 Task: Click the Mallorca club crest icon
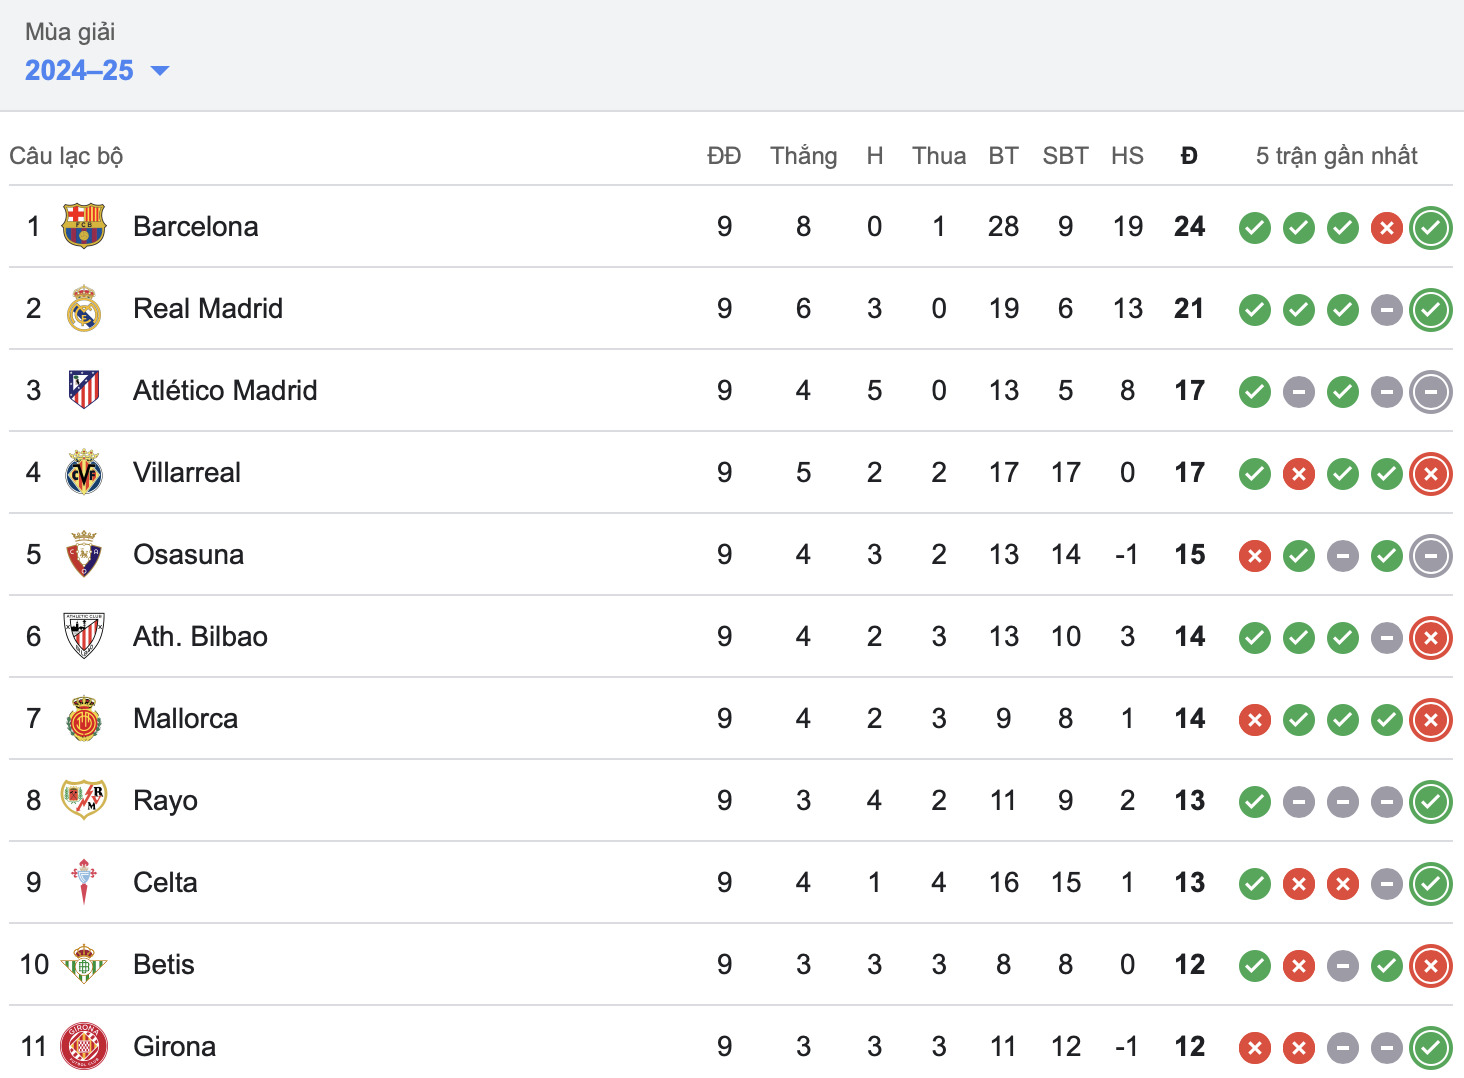pyautogui.click(x=84, y=718)
